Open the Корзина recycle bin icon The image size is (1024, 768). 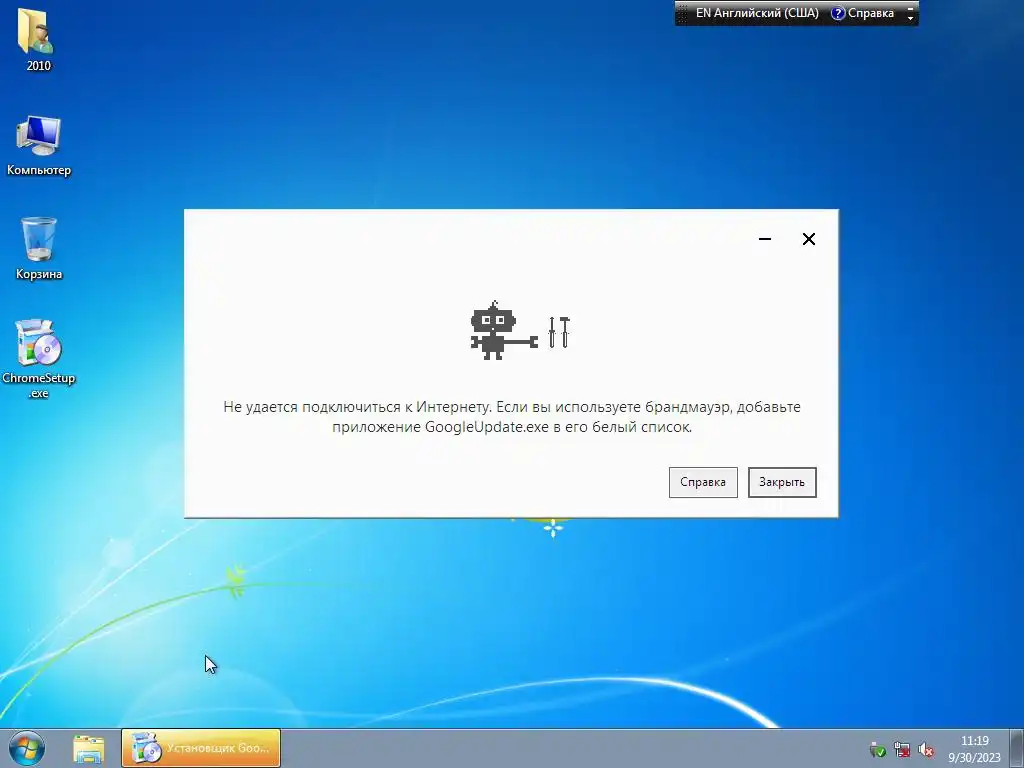click(x=39, y=249)
